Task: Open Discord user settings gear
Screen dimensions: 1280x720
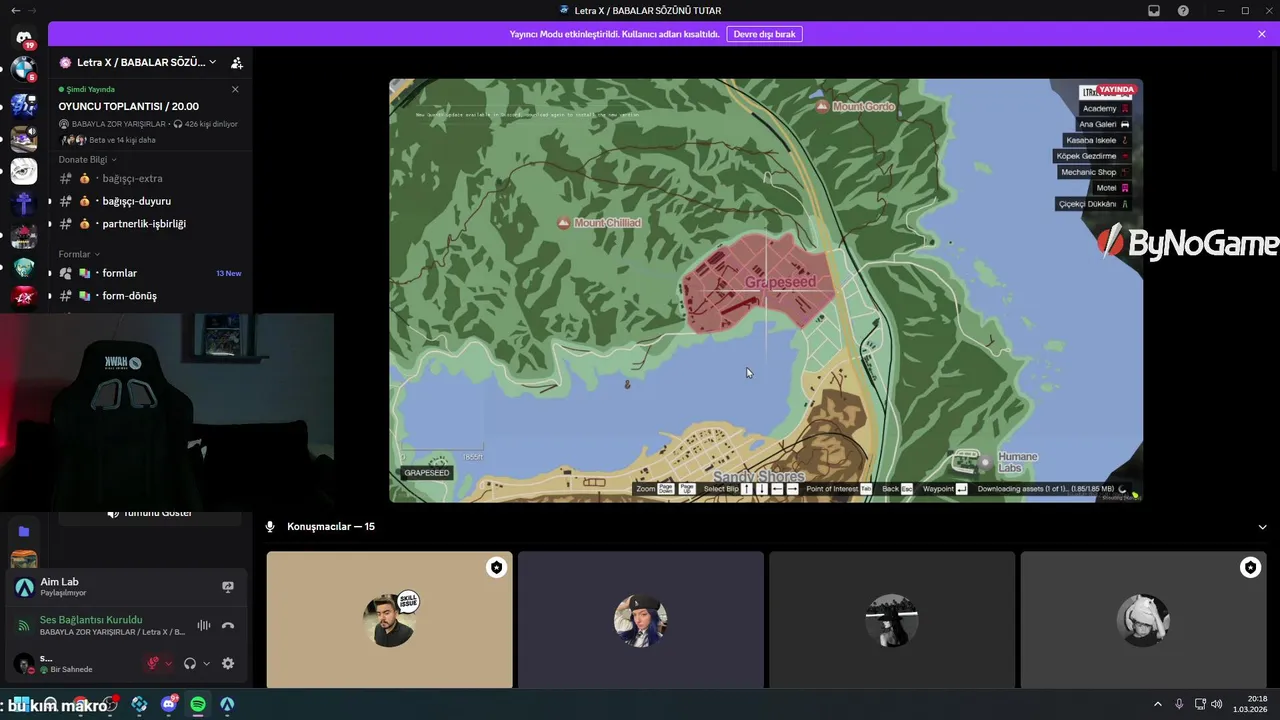Action: click(228, 663)
